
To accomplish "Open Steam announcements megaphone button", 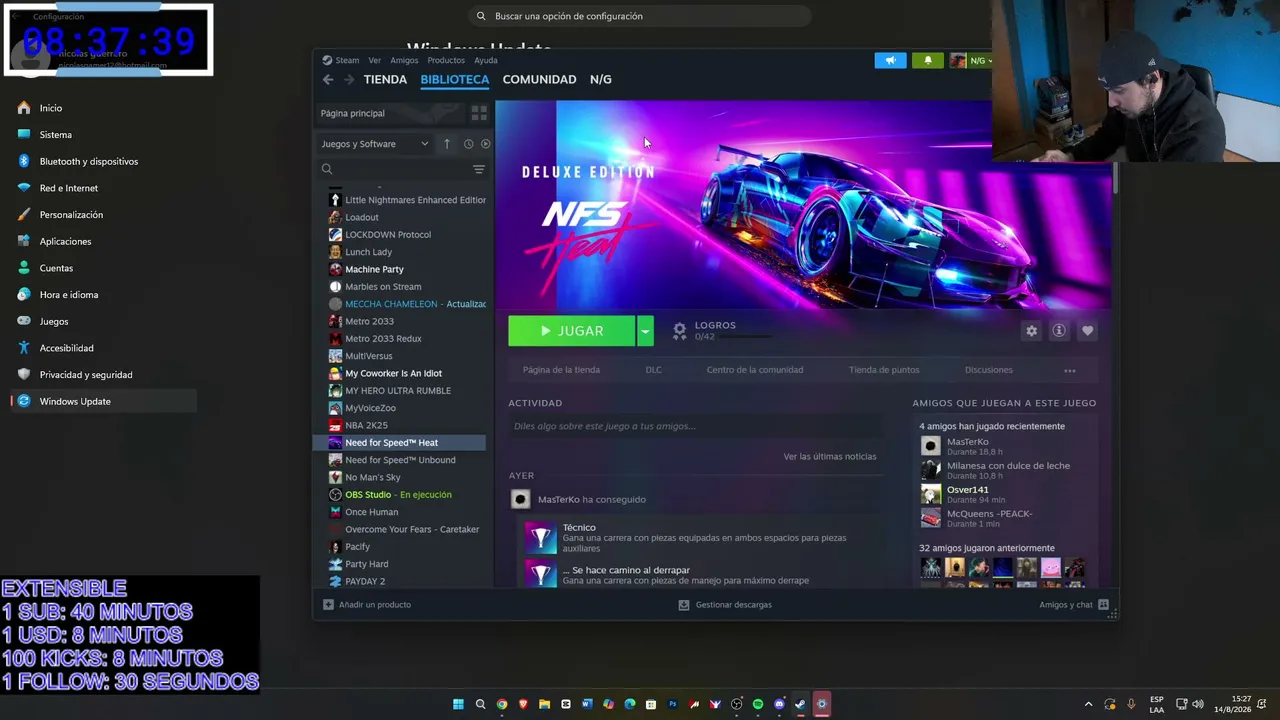I will 890,61.
